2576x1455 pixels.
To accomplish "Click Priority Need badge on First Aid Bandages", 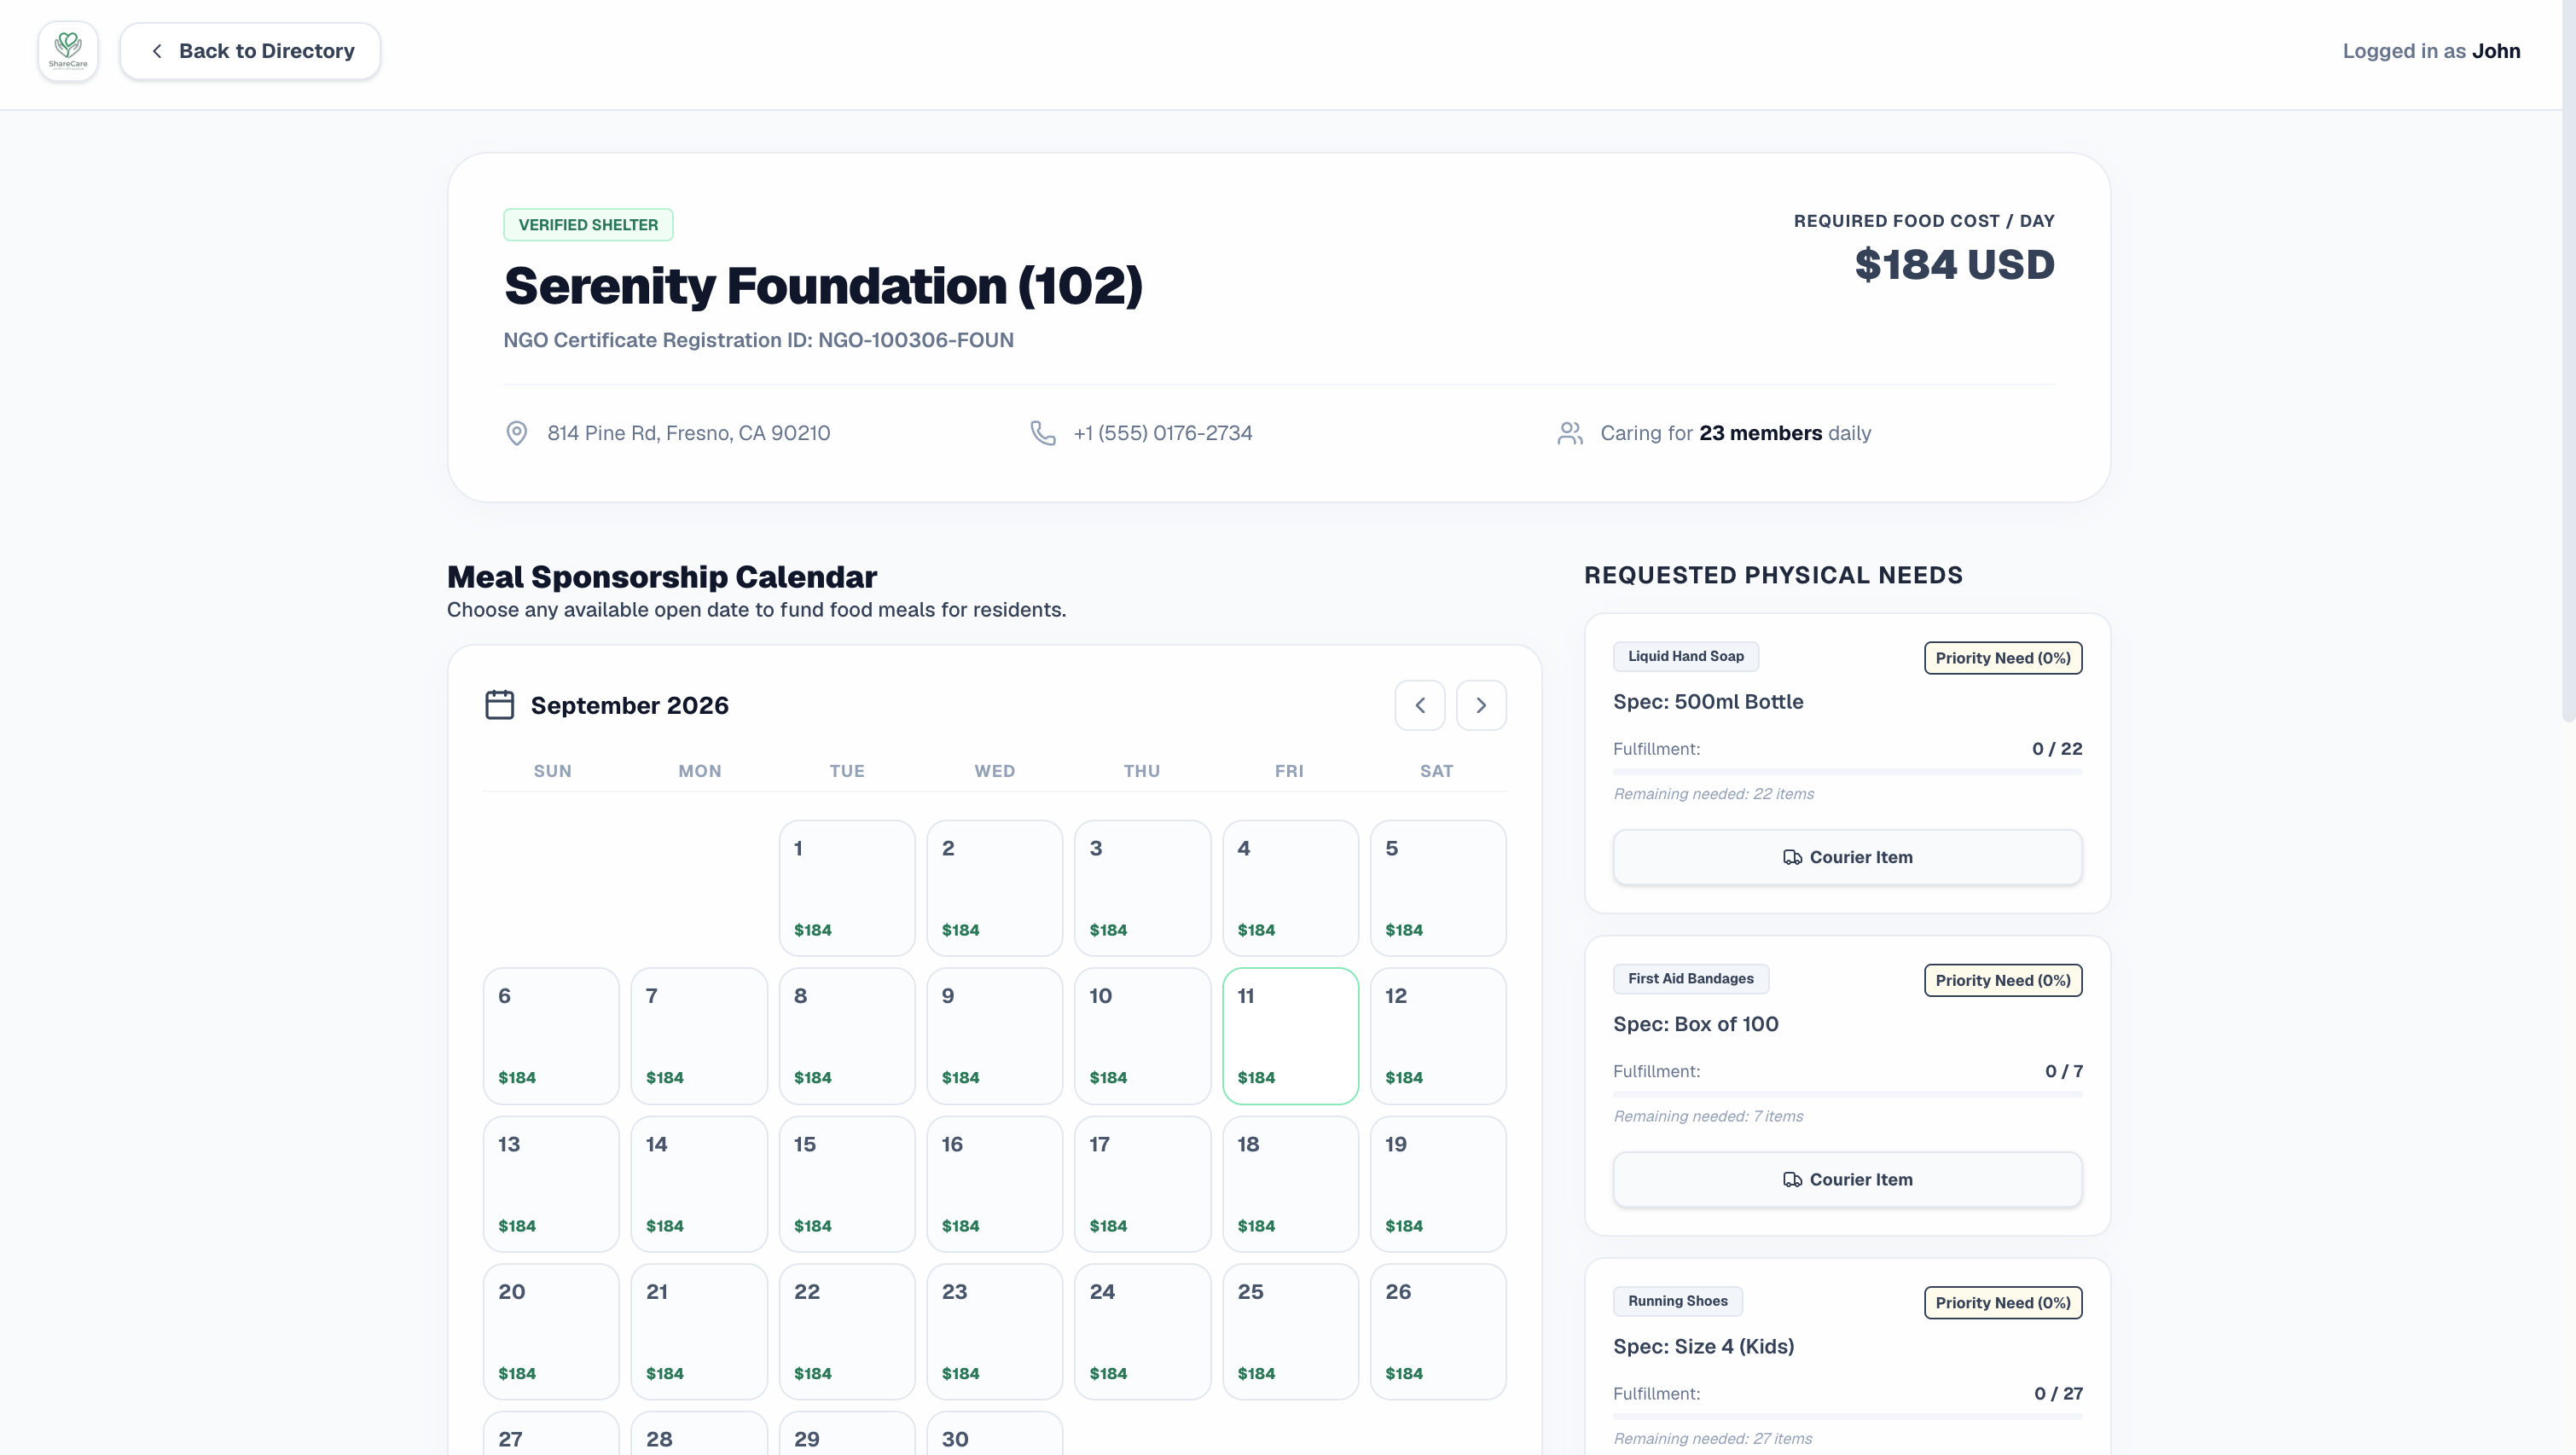I will (2002, 980).
